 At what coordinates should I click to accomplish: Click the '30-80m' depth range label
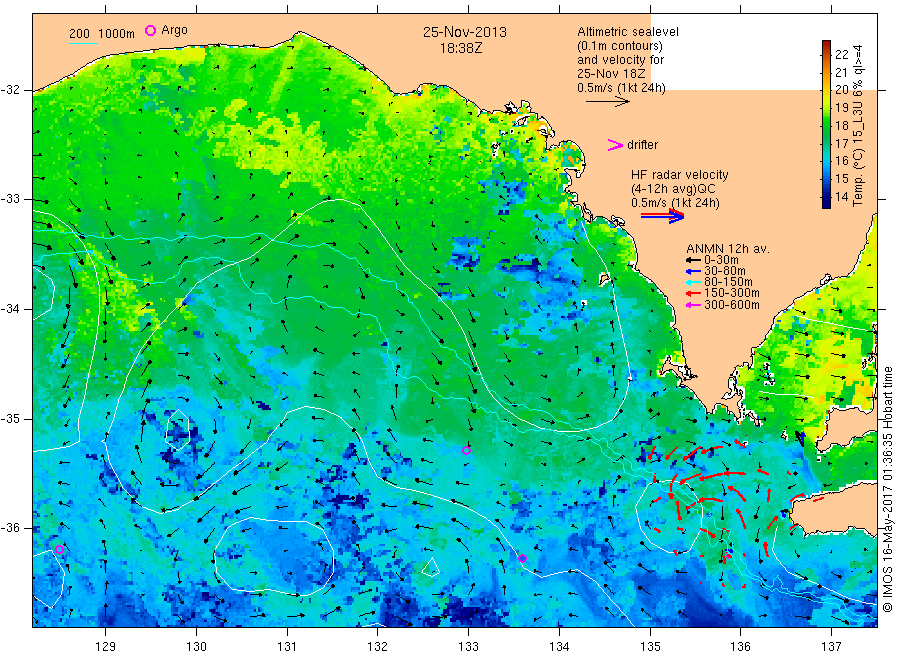tap(725, 271)
